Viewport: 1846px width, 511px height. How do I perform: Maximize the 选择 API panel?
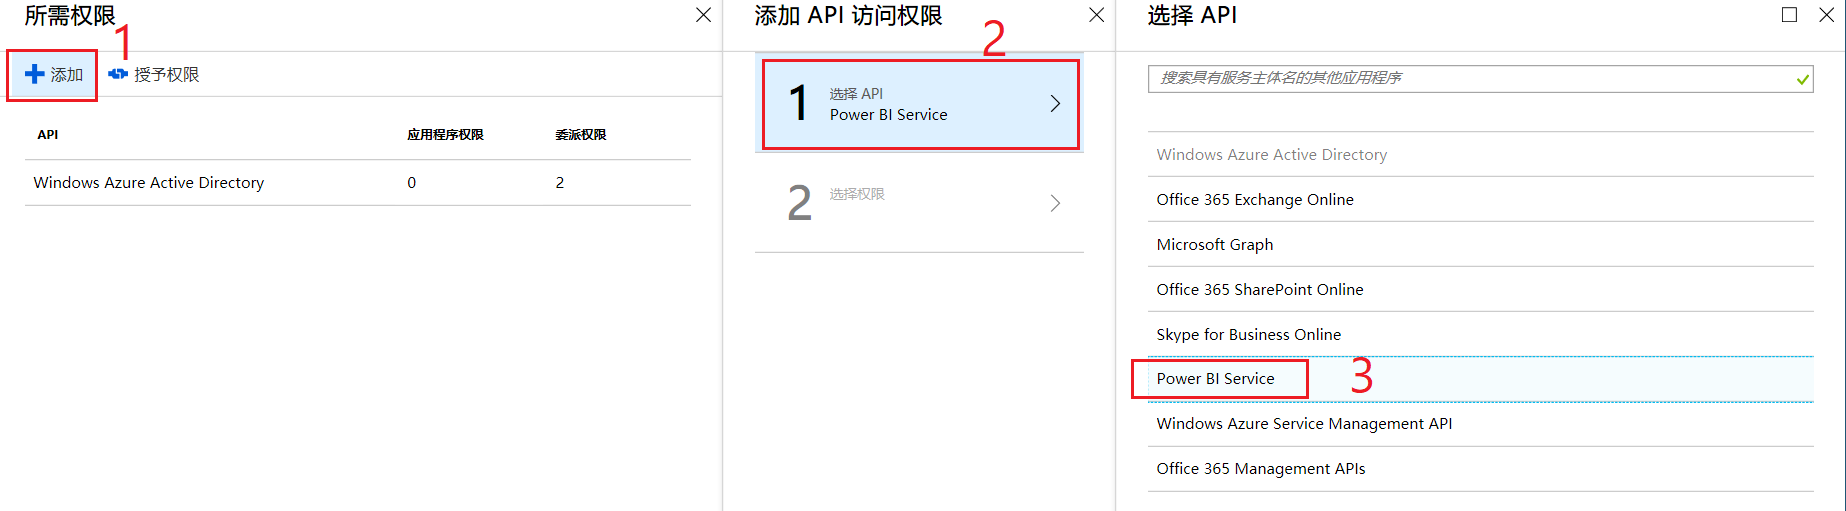[1789, 15]
